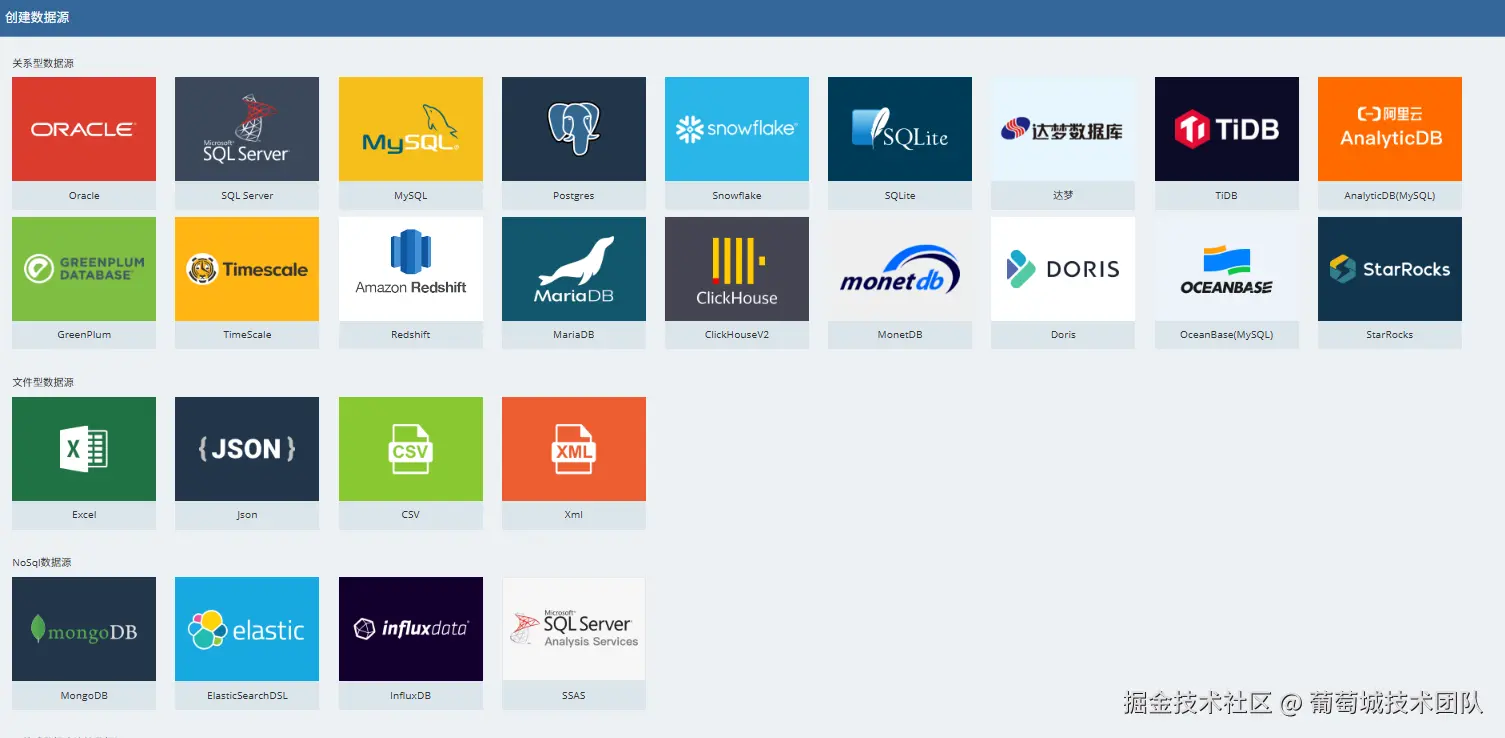1505x738 pixels.
Task: Click the "Json" caption label
Action: click(x=247, y=515)
